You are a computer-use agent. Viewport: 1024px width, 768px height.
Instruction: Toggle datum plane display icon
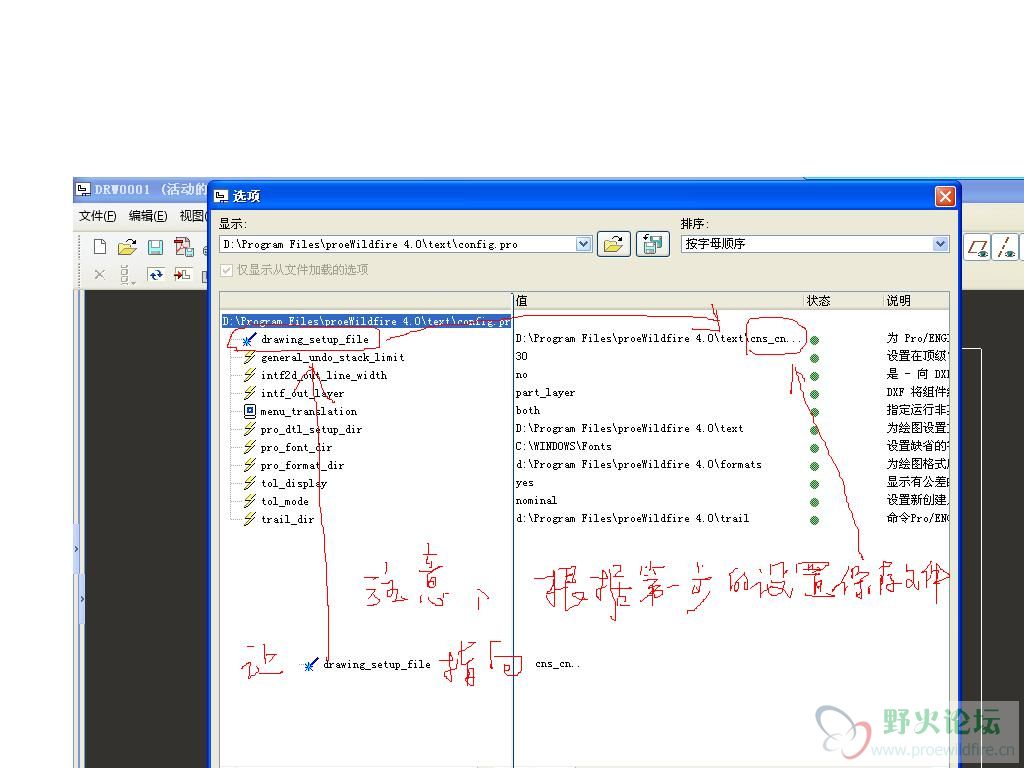(x=978, y=248)
